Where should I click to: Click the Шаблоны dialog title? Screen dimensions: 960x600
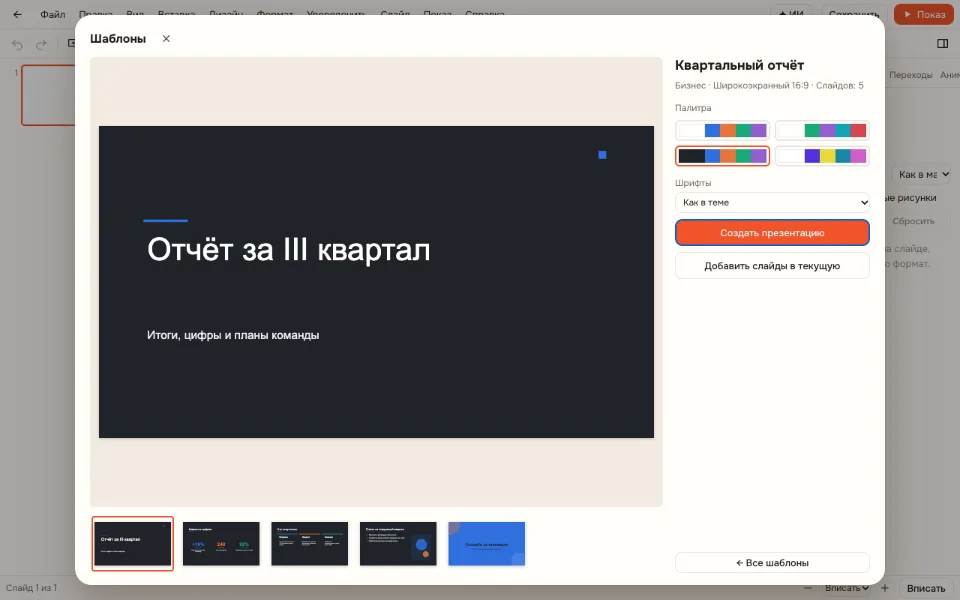118,39
